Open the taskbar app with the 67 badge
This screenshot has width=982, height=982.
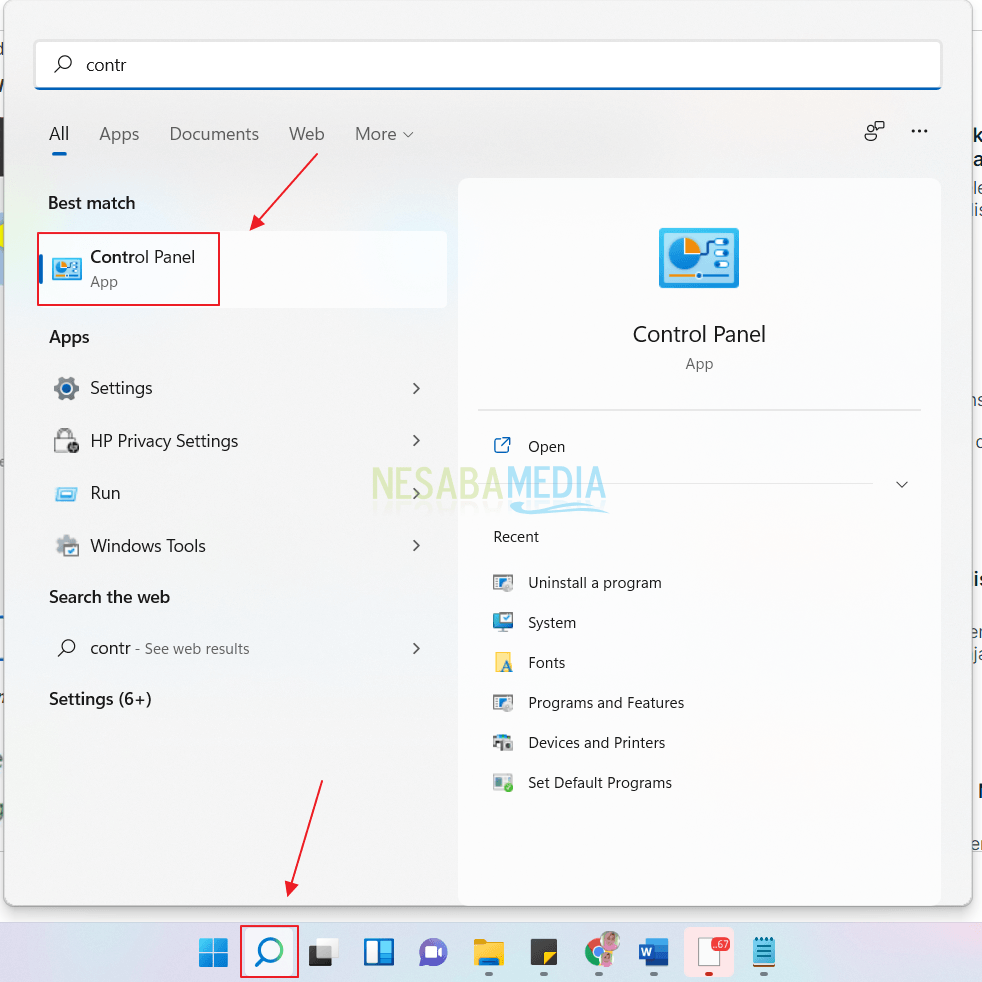click(709, 953)
